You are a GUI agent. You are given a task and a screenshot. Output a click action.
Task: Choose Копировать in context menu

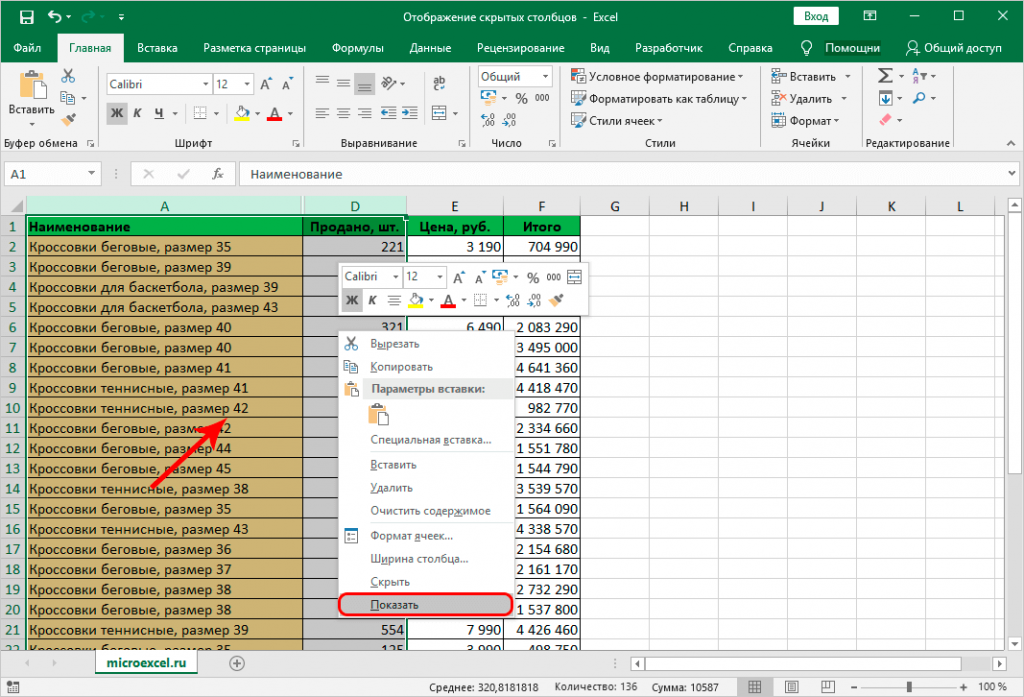[x=425, y=366]
